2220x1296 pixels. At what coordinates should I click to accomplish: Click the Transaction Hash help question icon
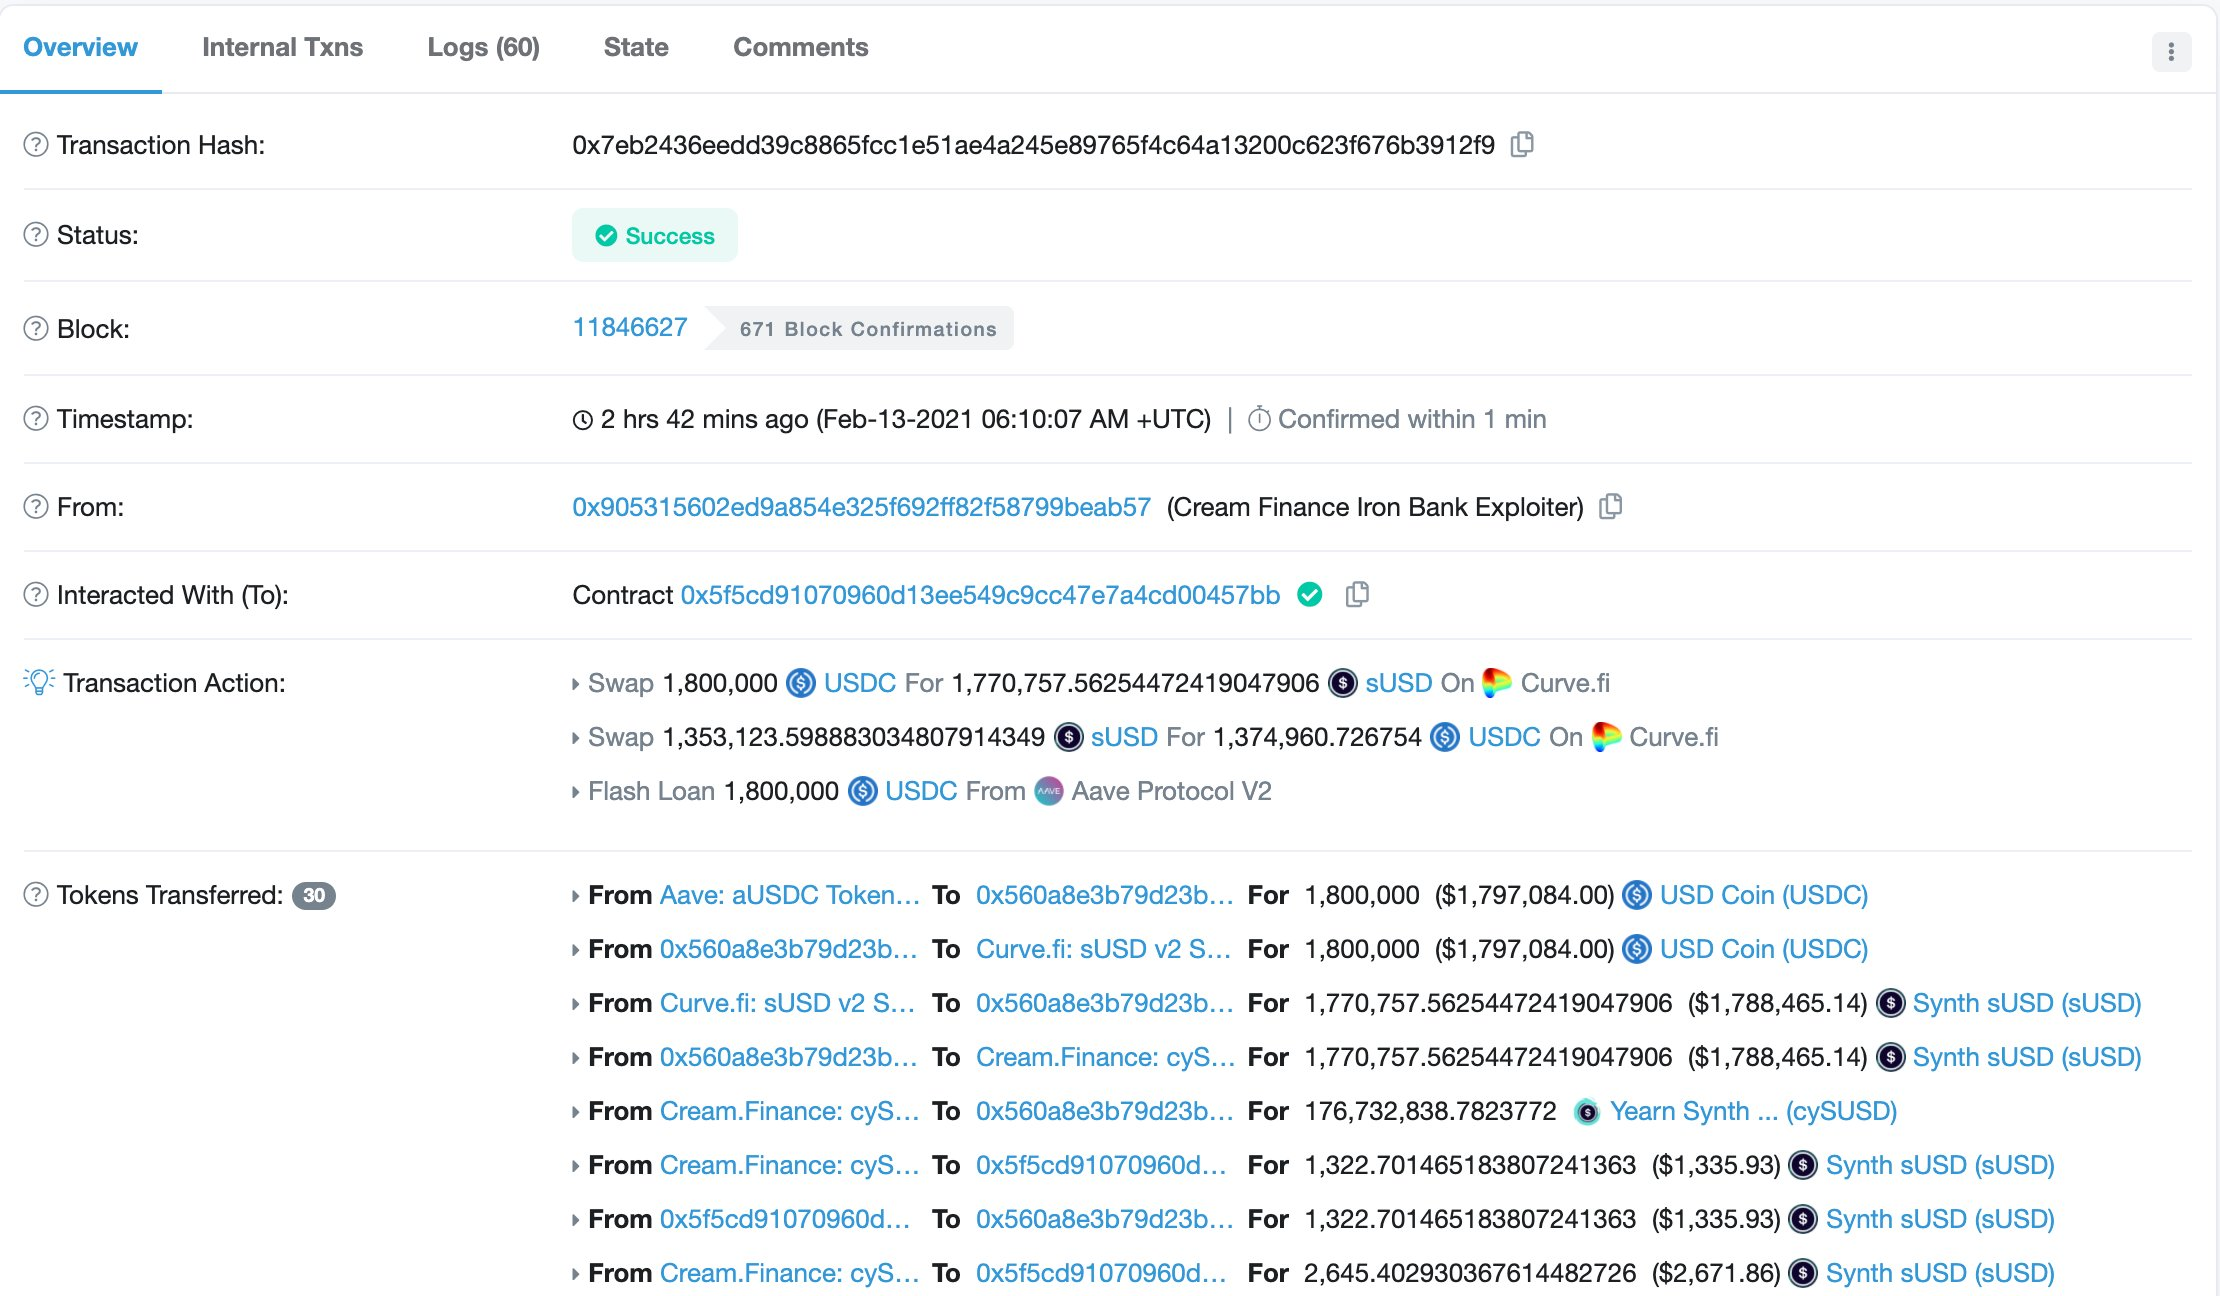point(36,145)
